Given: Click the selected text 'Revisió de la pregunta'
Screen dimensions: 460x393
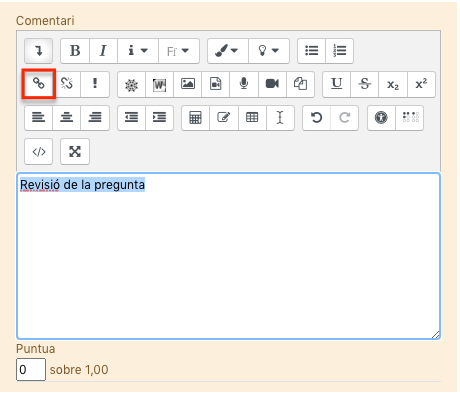Looking at the screenshot, I should pos(82,185).
